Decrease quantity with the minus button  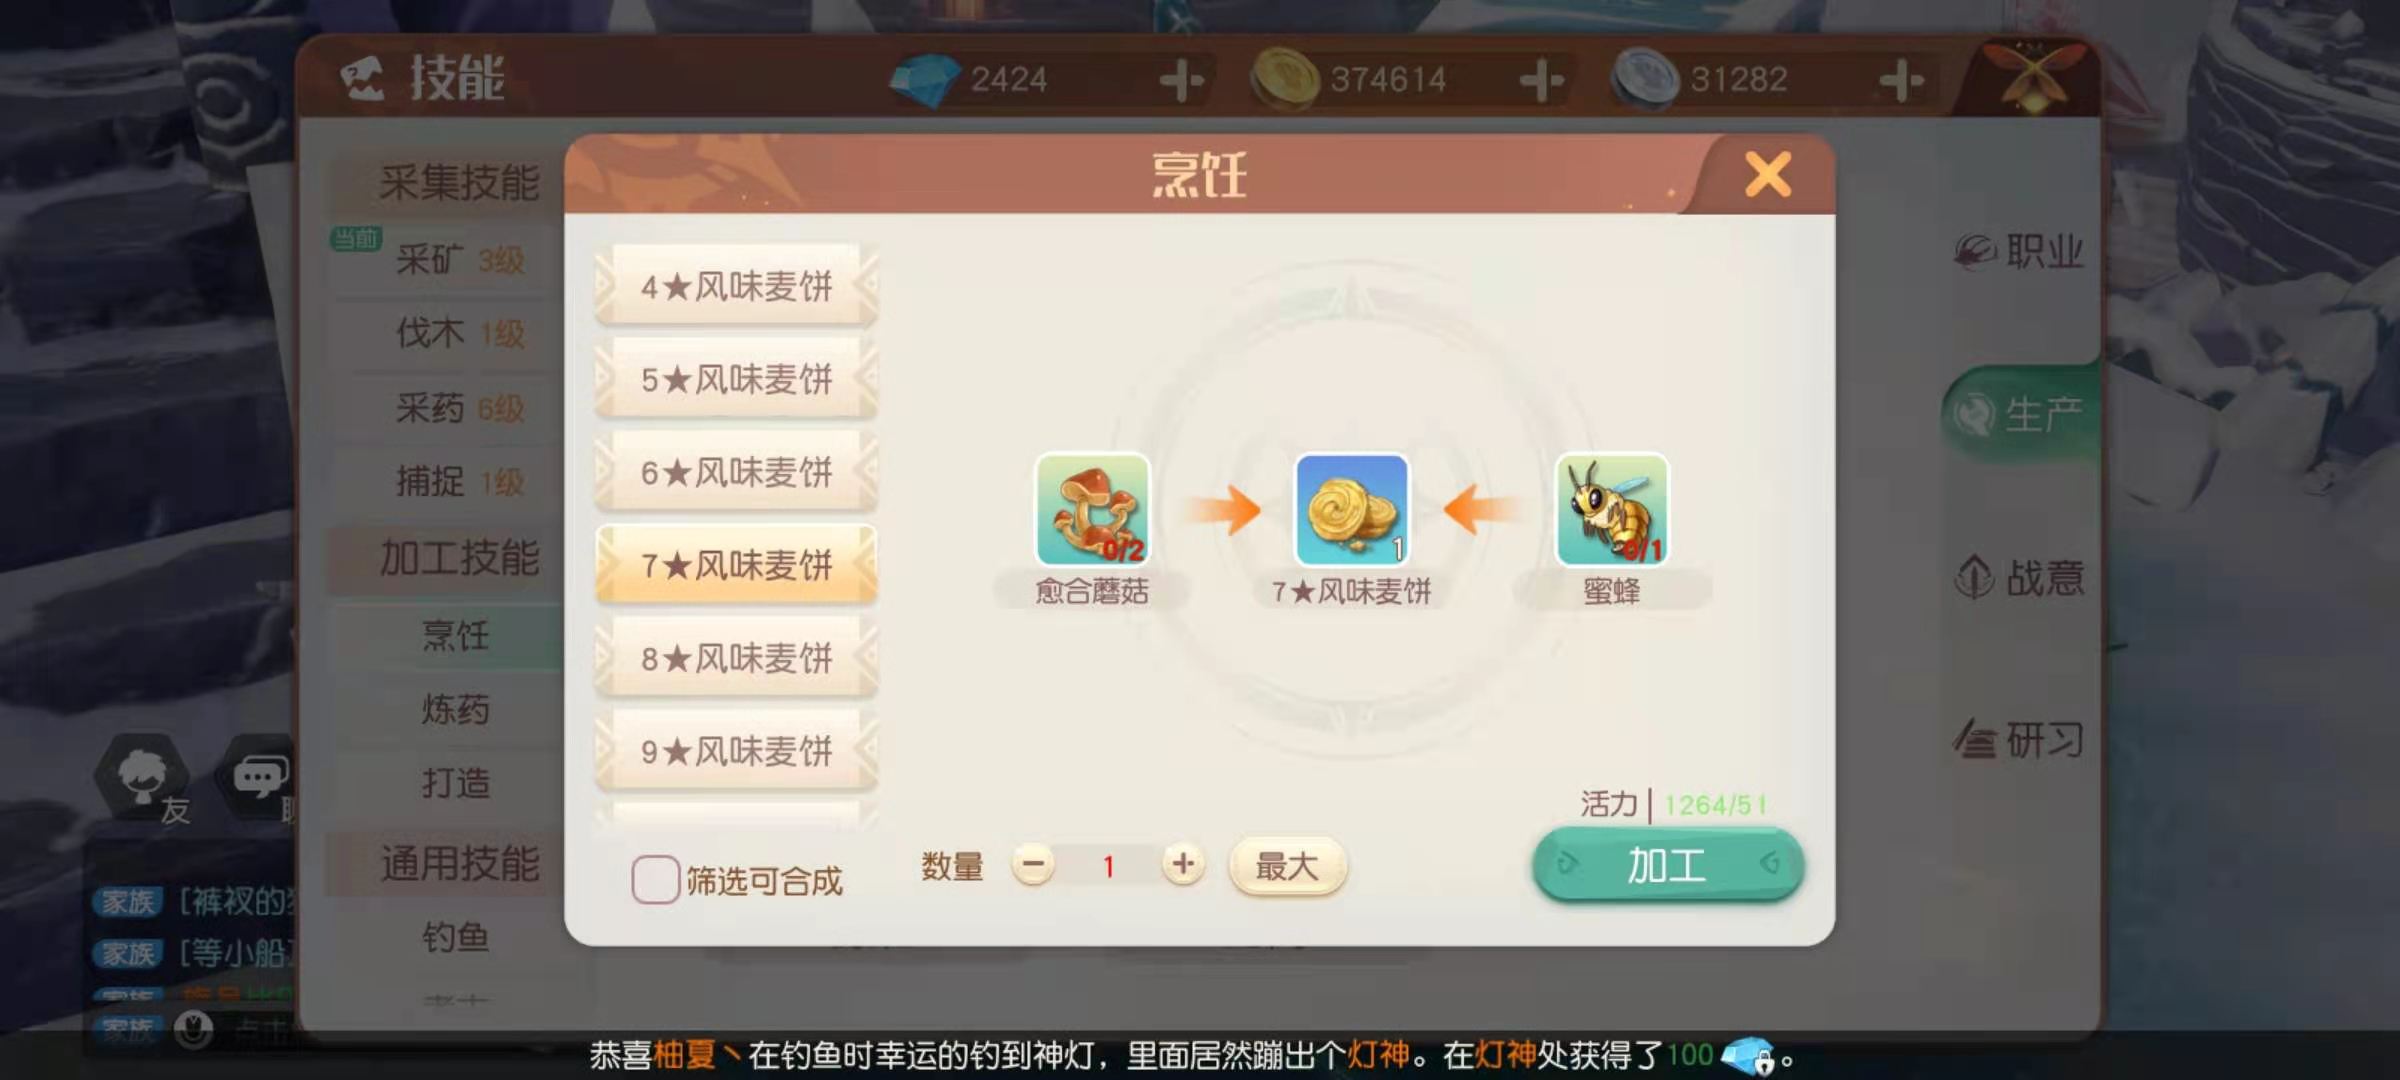(1033, 864)
